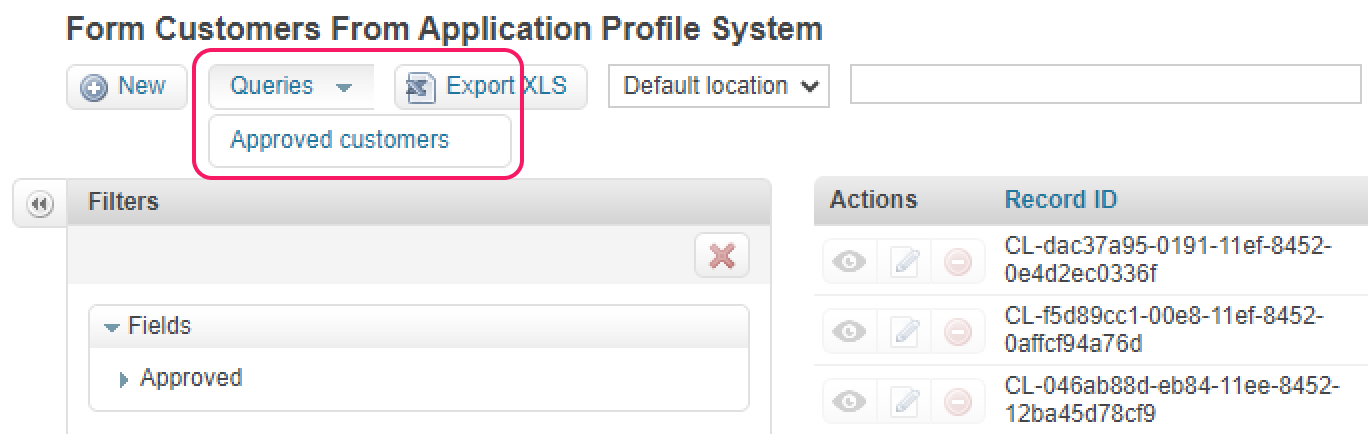Select the Approved customers query

point(340,140)
